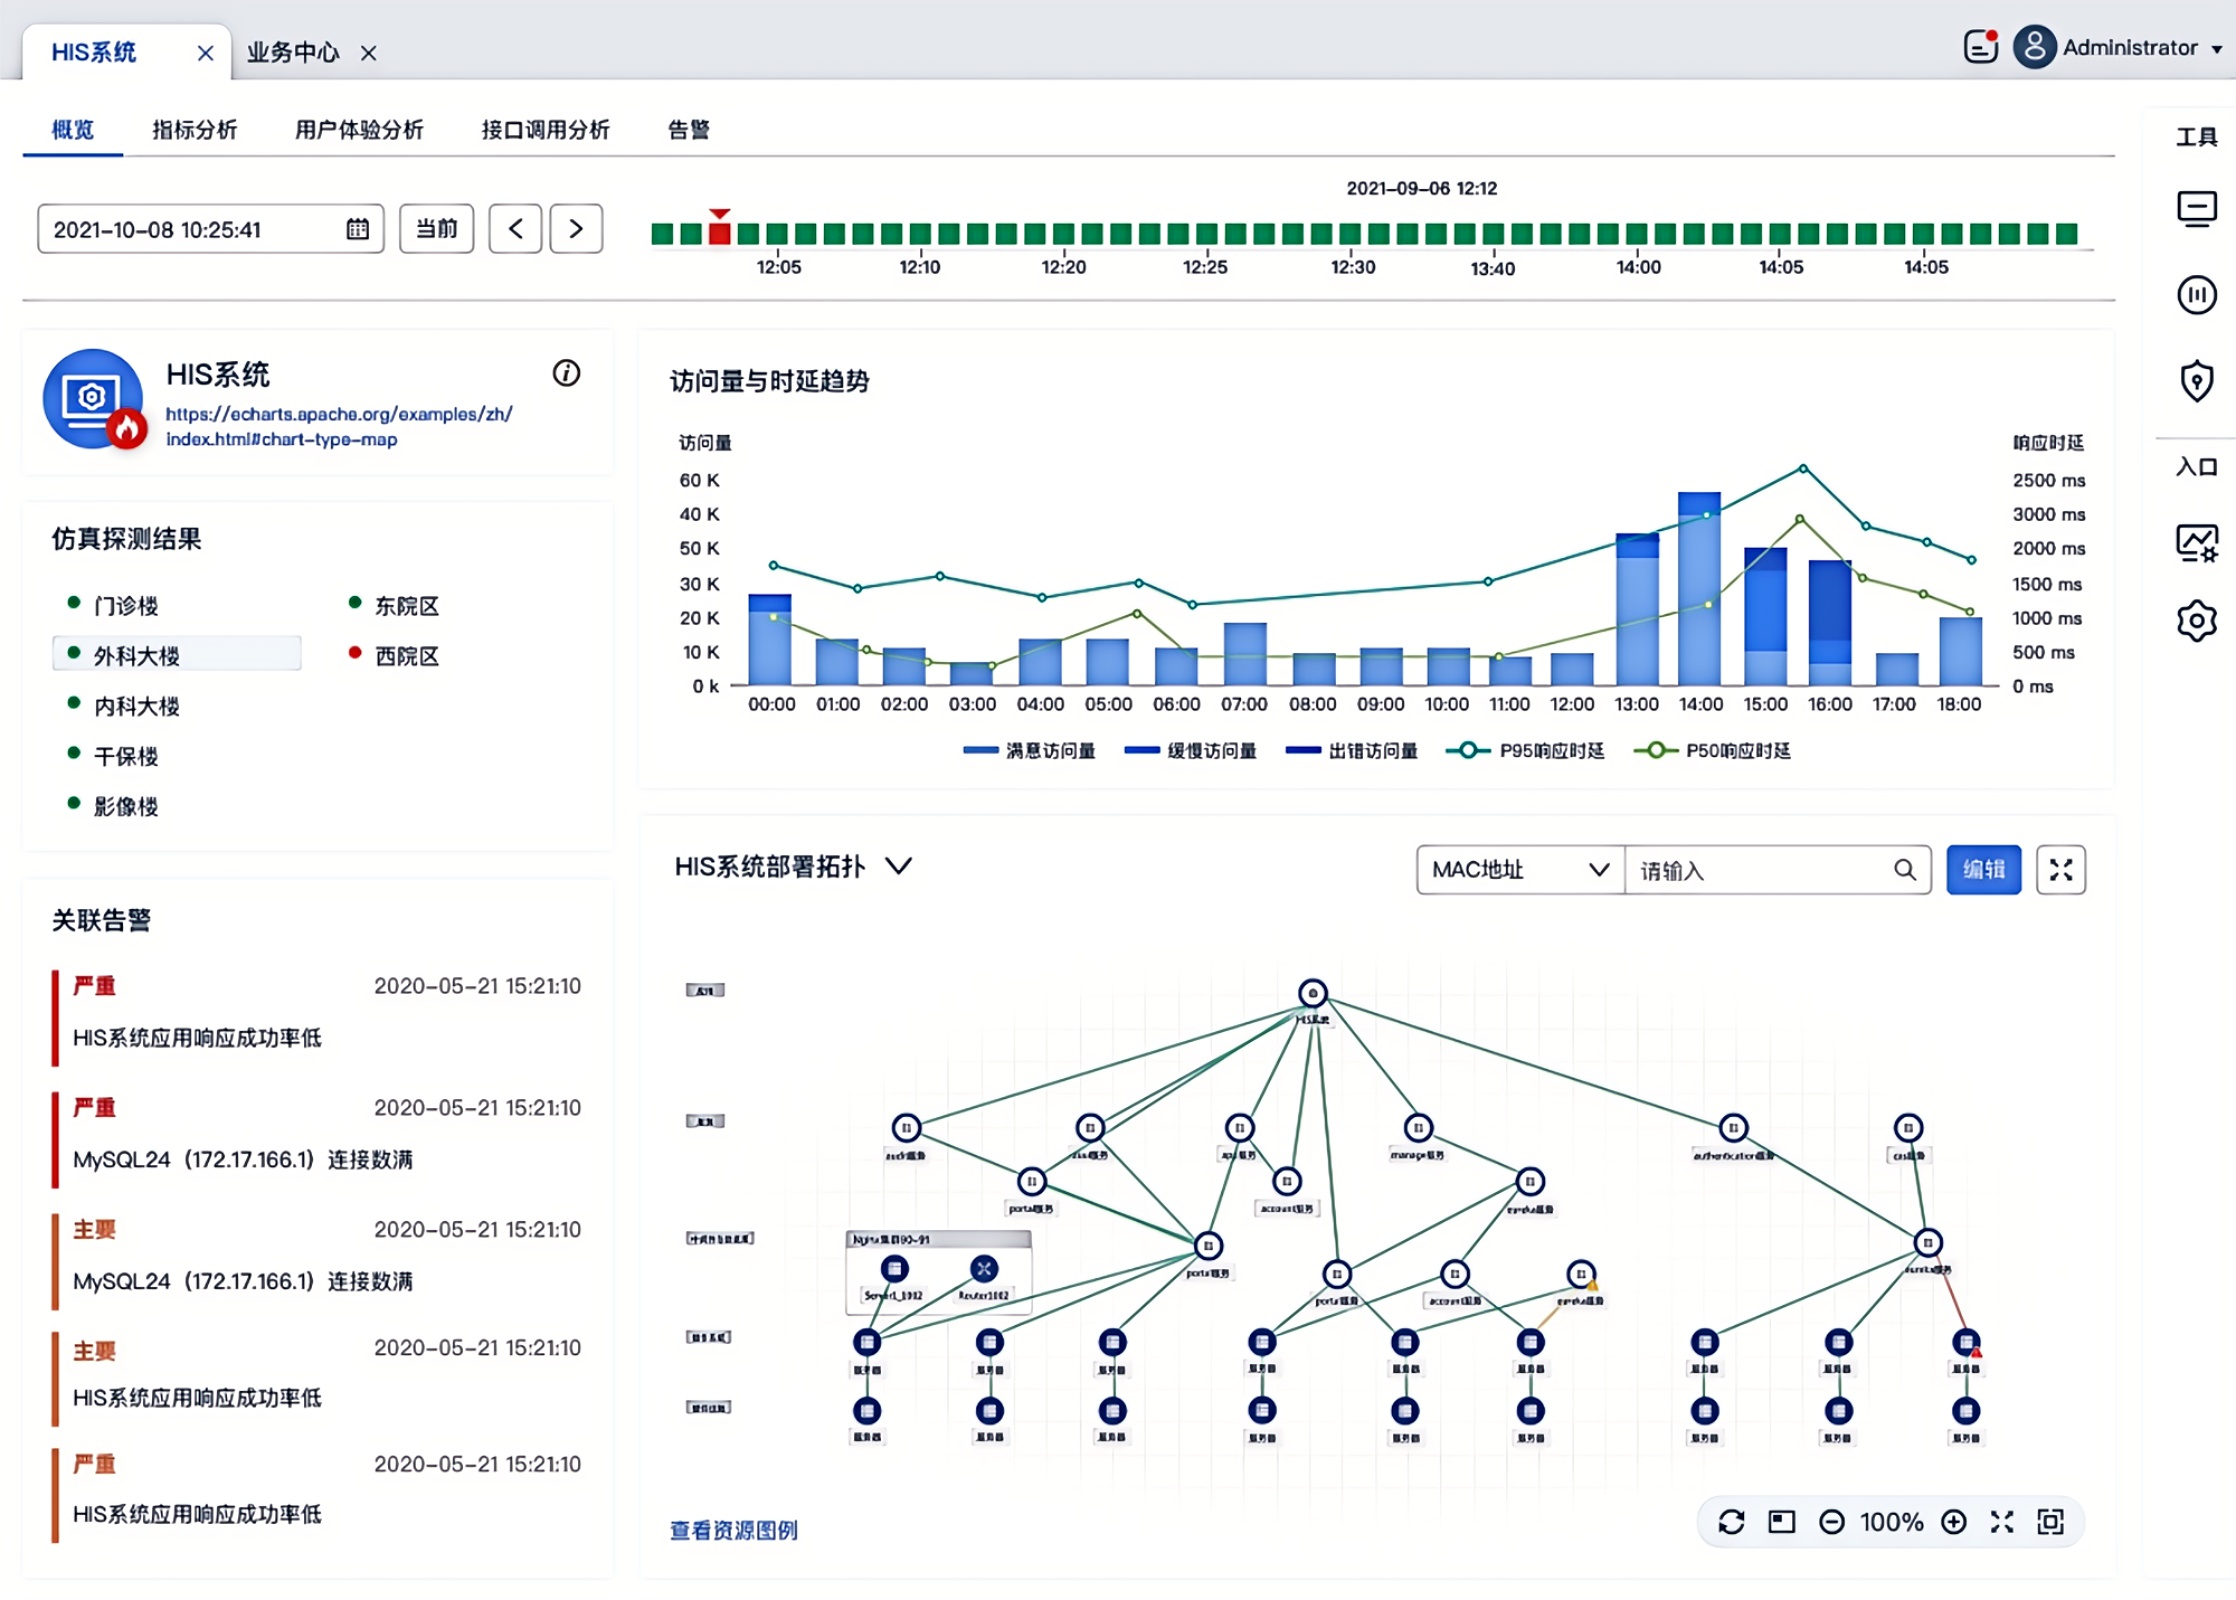This screenshot has width=2236, height=1600.
Task: Open the MAC地址 search type dropdown
Action: pos(1520,869)
